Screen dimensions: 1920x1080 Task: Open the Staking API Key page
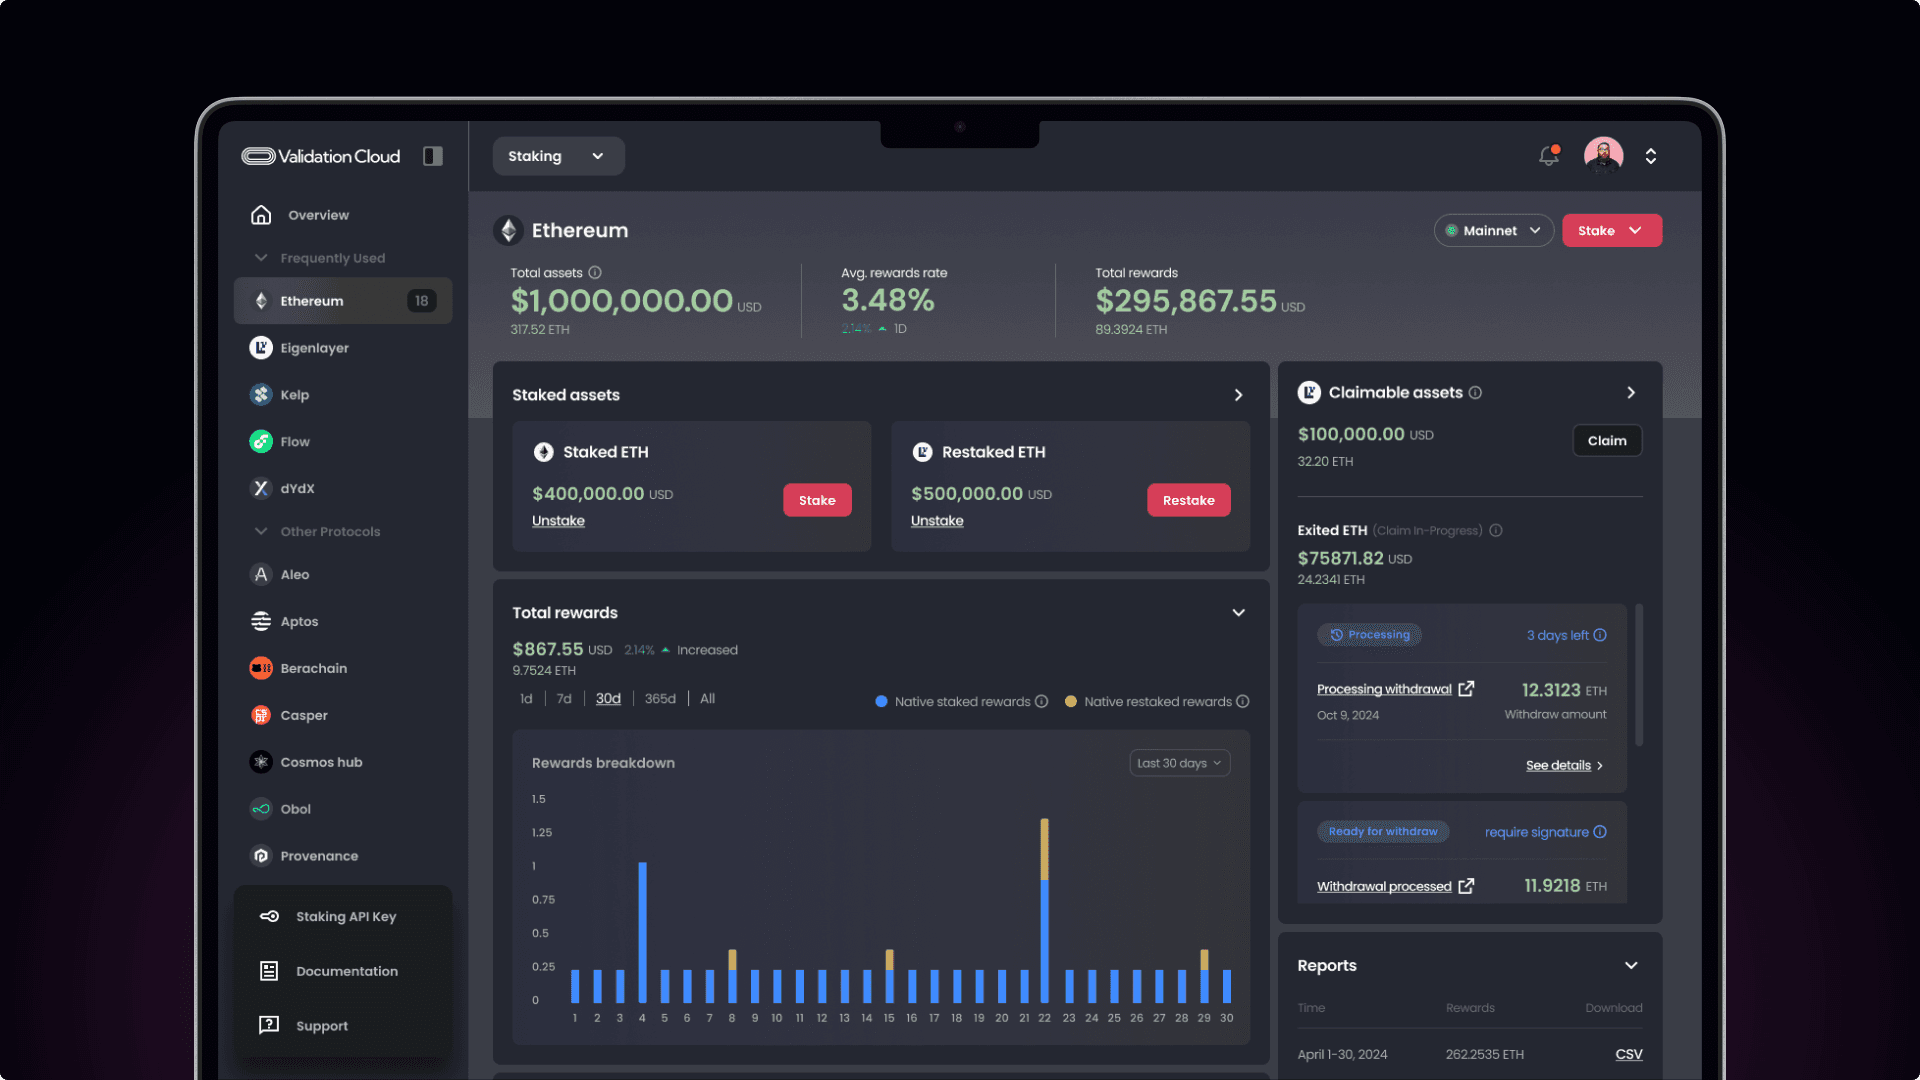[345, 916]
